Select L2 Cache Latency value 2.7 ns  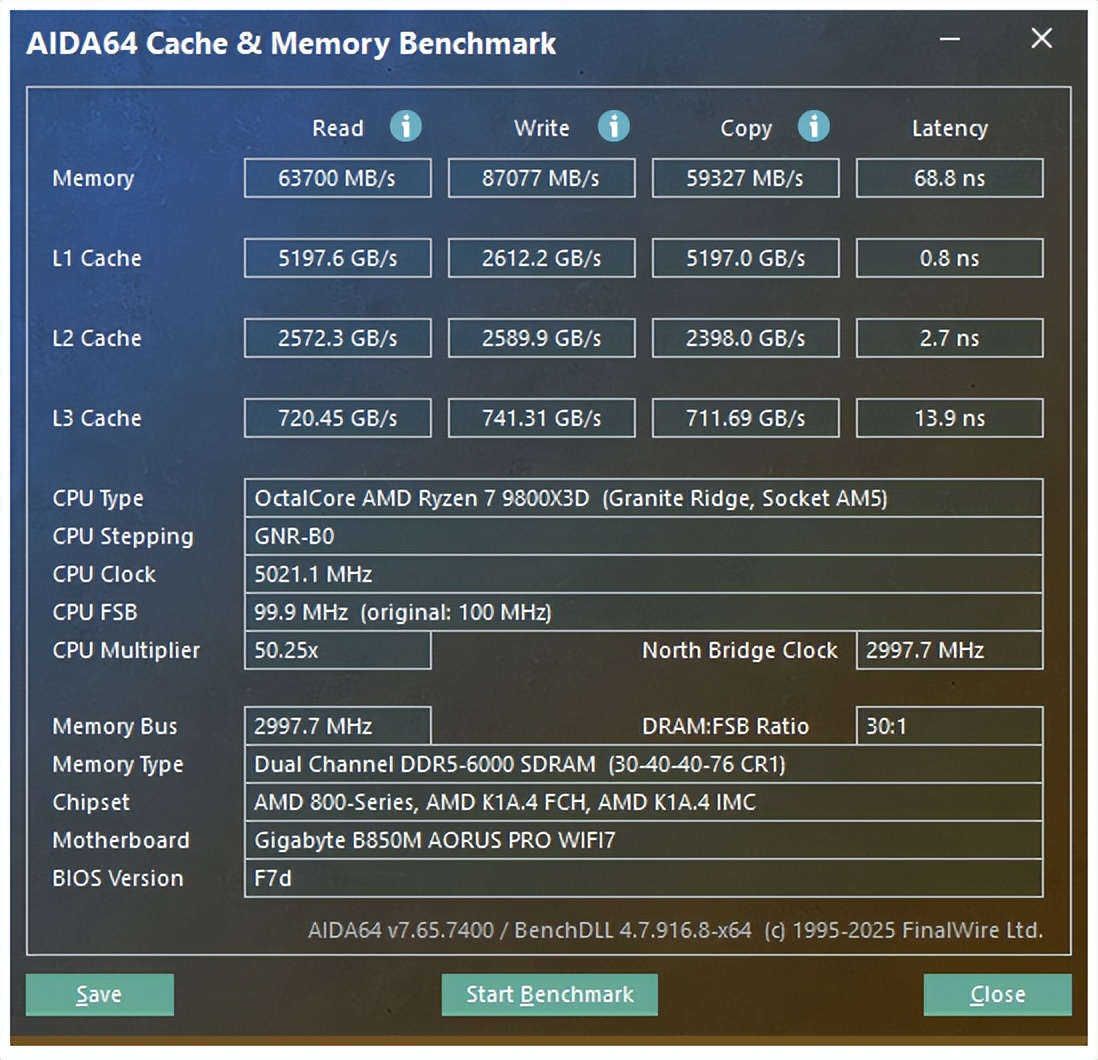coord(950,338)
